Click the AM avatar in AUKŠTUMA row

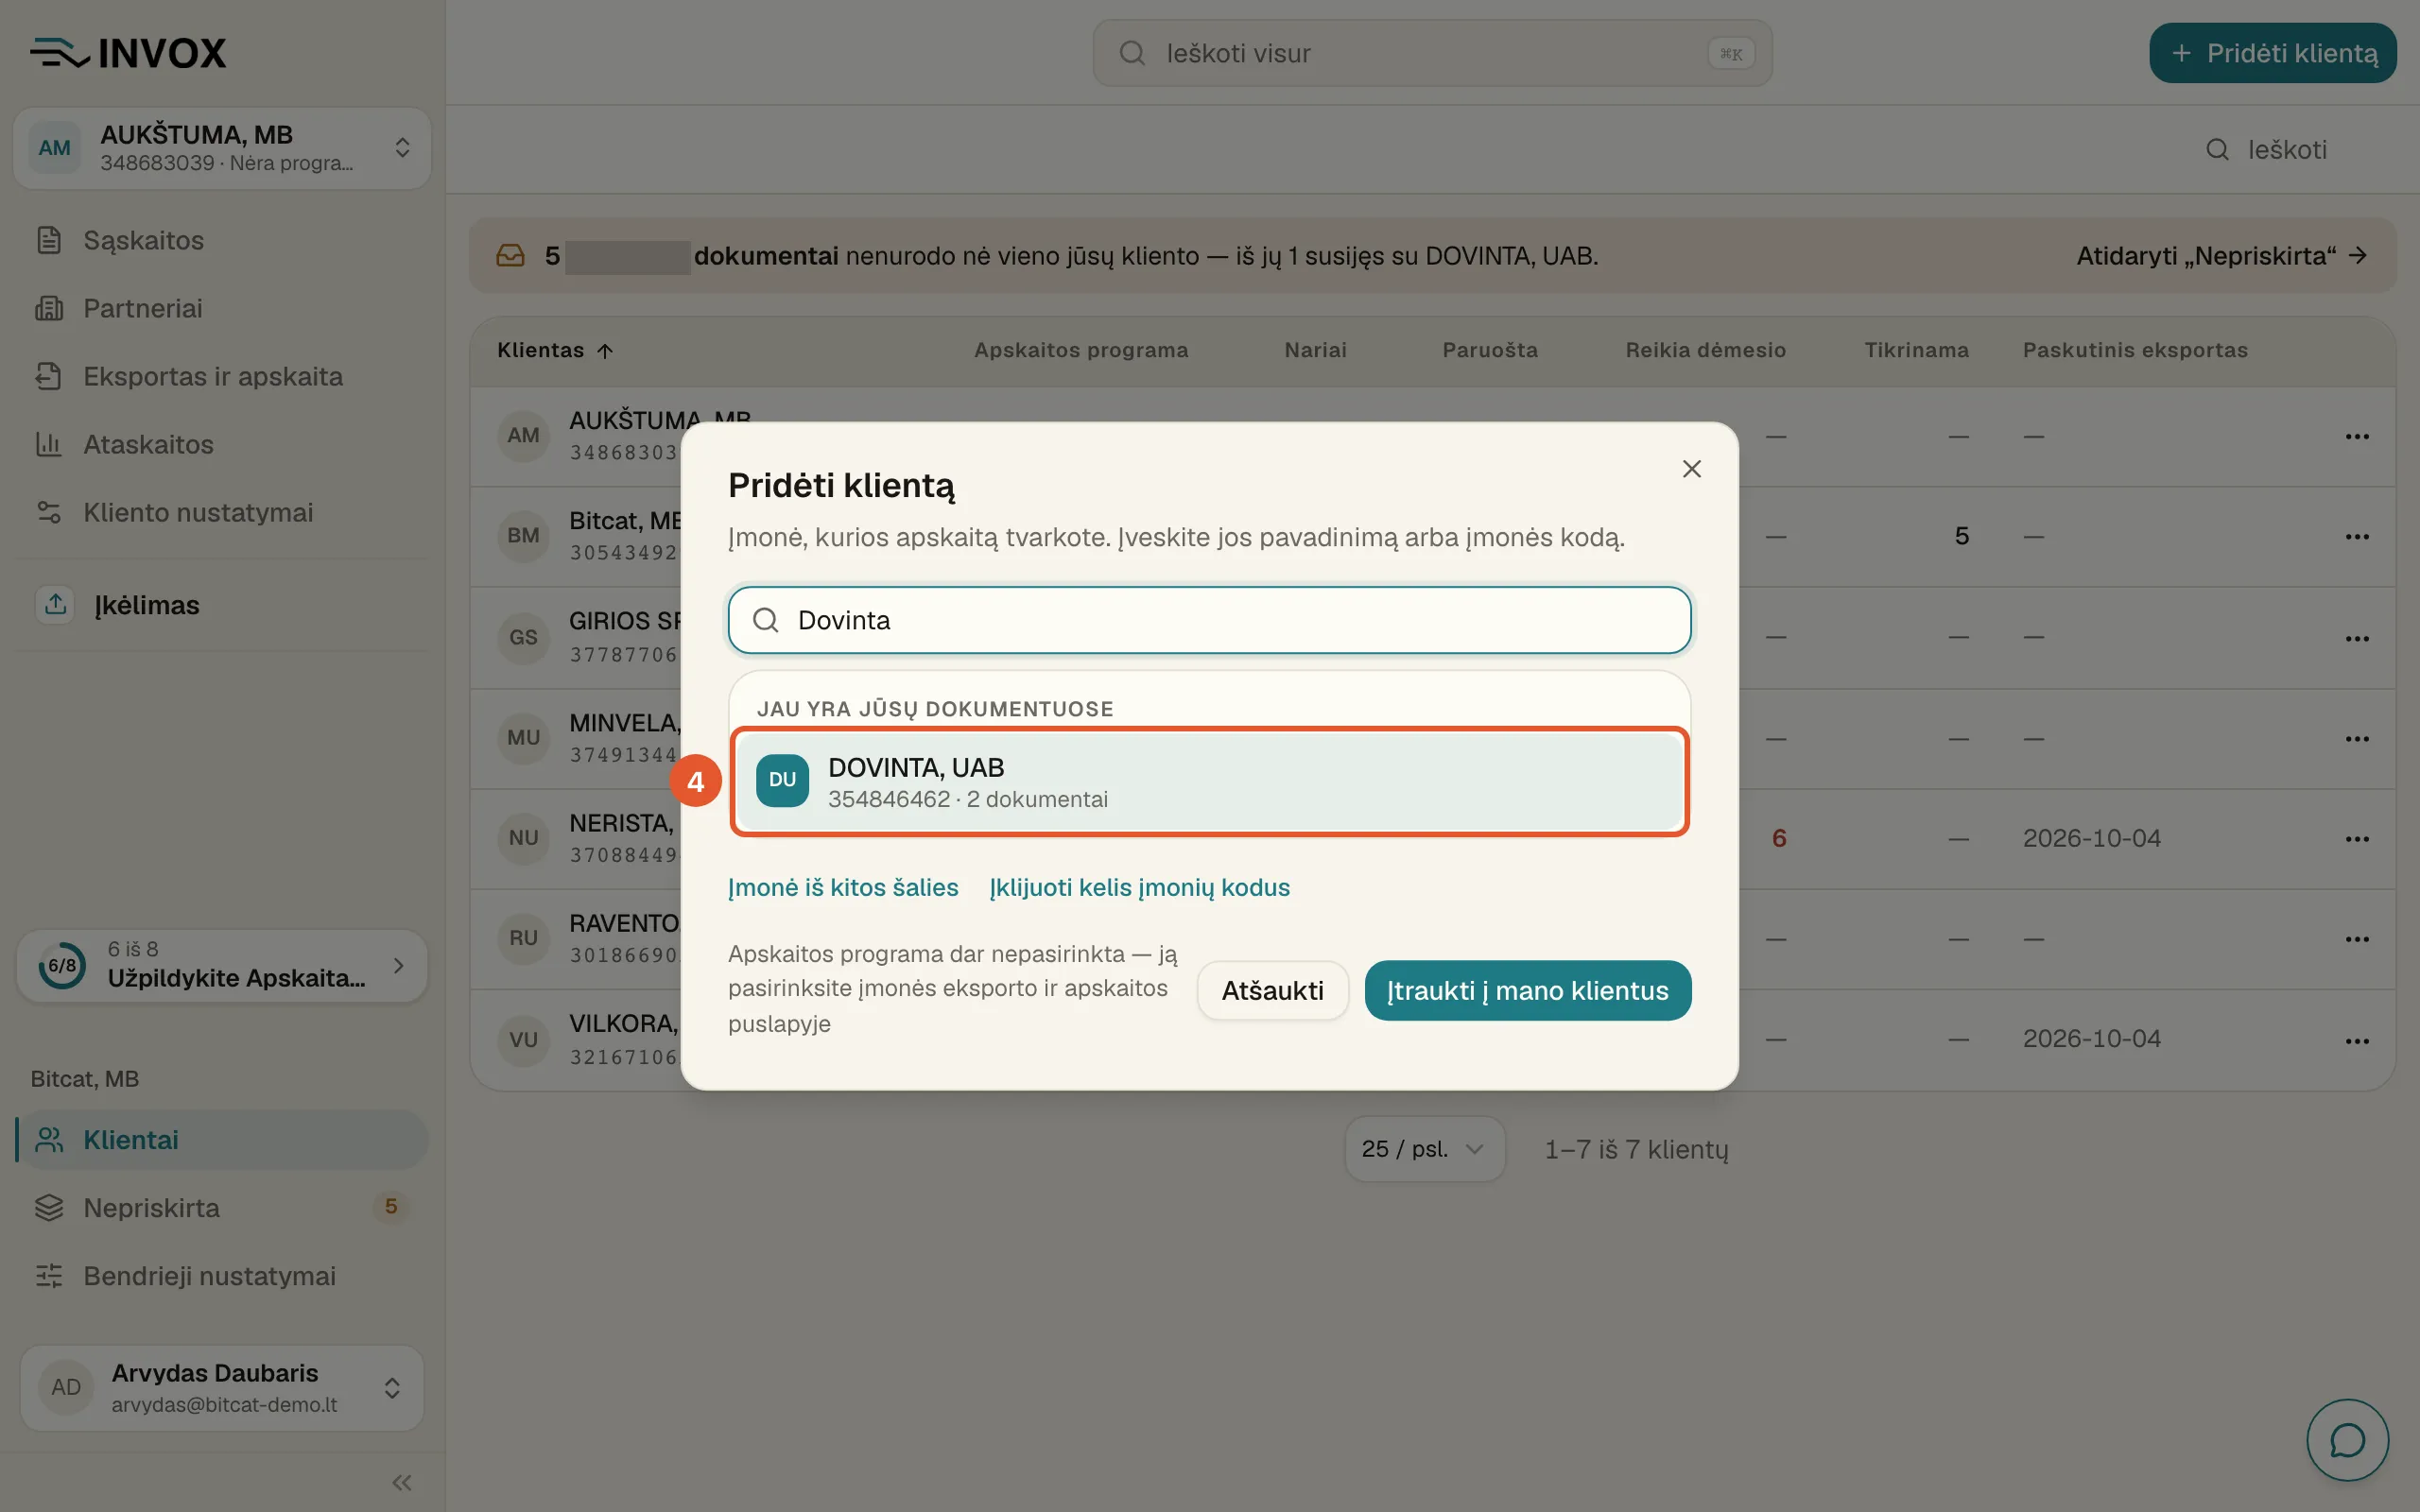coord(523,436)
